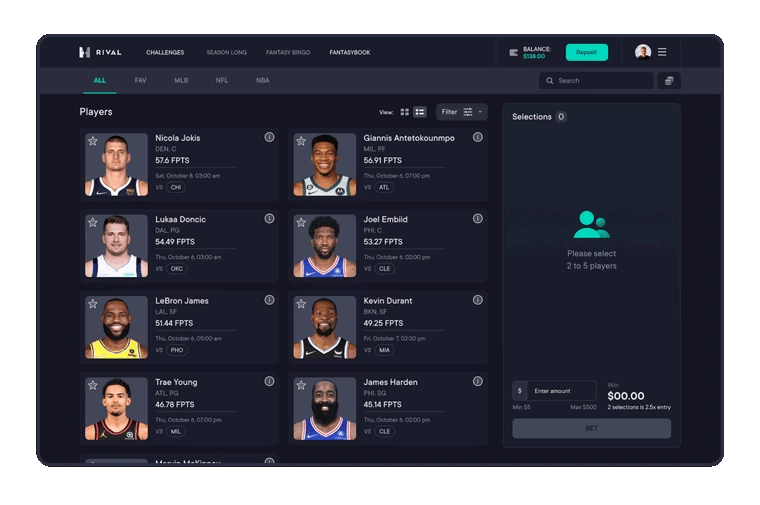Click the Rival logo
This screenshot has height=505, width=760.
(100, 52)
